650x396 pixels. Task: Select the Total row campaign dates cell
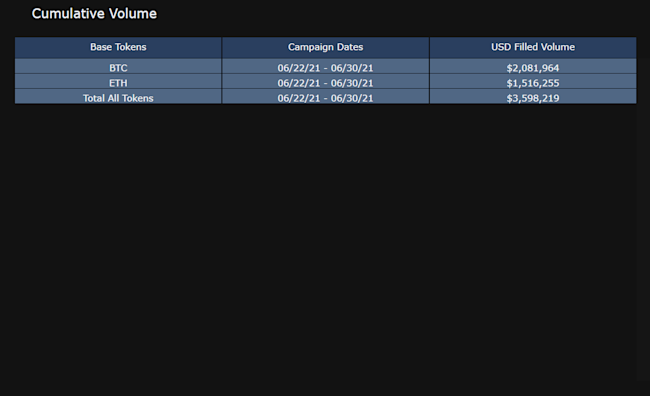coord(325,98)
